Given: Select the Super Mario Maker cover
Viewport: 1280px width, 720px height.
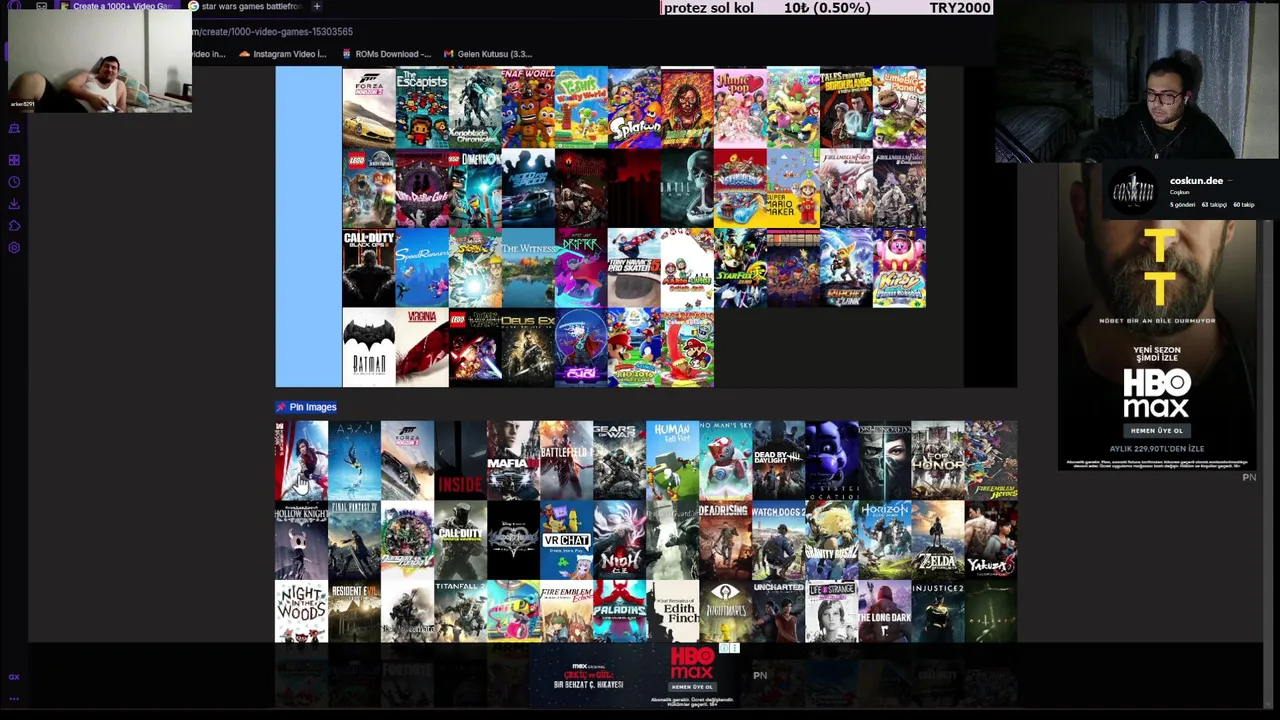Looking at the screenshot, I should tap(792, 188).
